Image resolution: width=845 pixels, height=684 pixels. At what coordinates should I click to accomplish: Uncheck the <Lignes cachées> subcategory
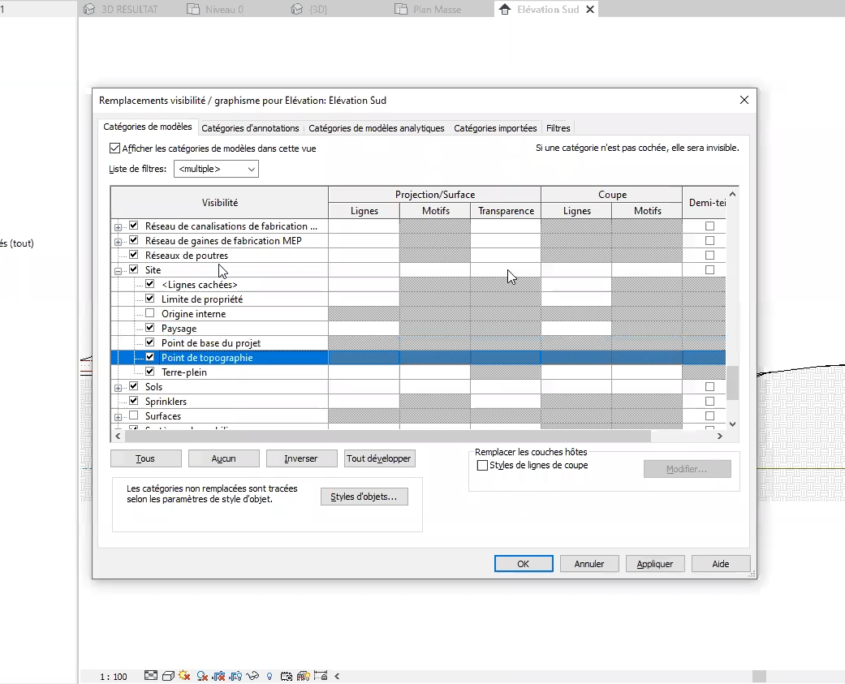click(150, 284)
